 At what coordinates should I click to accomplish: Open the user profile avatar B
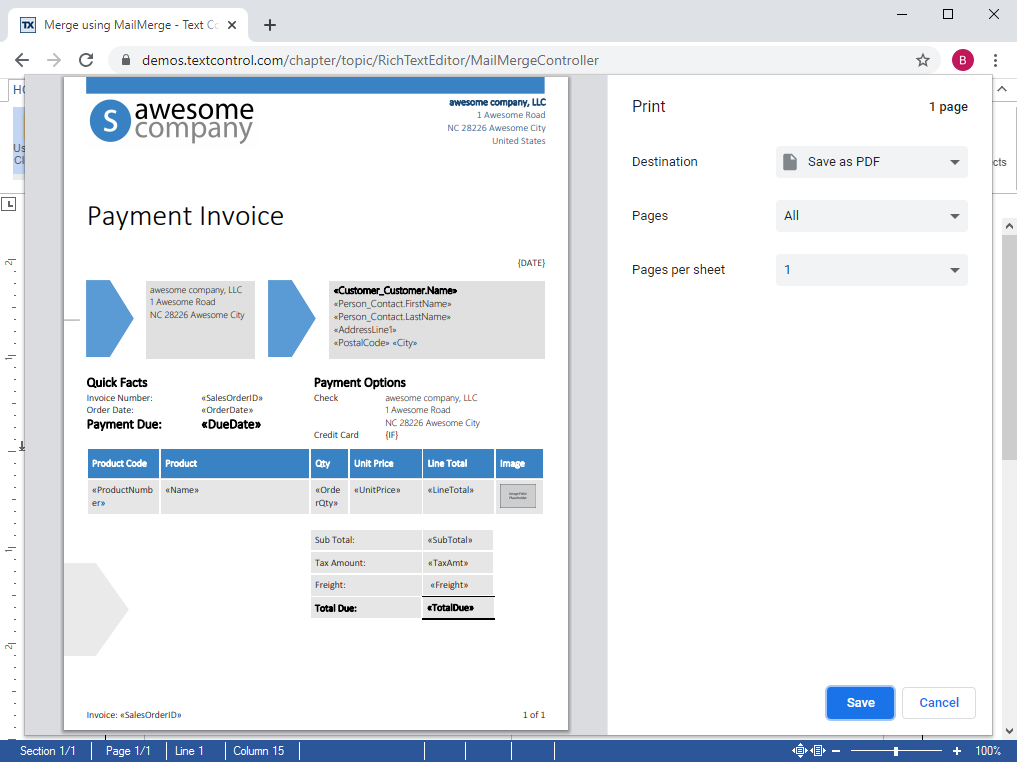tap(962, 60)
